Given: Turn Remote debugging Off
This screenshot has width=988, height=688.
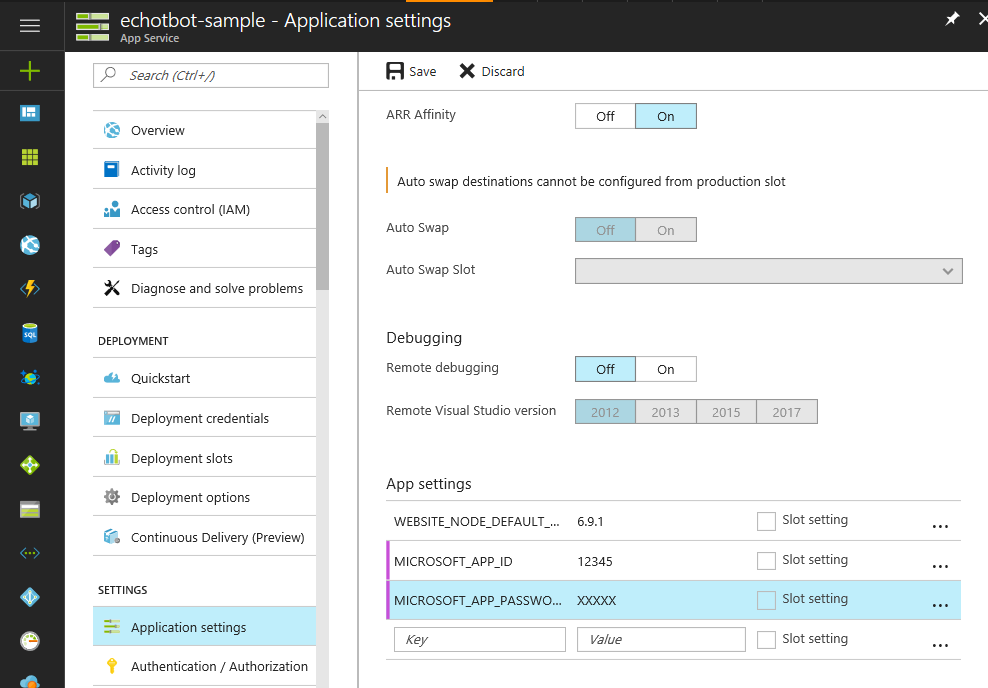Looking at the screenshot, I should (605, 369).
